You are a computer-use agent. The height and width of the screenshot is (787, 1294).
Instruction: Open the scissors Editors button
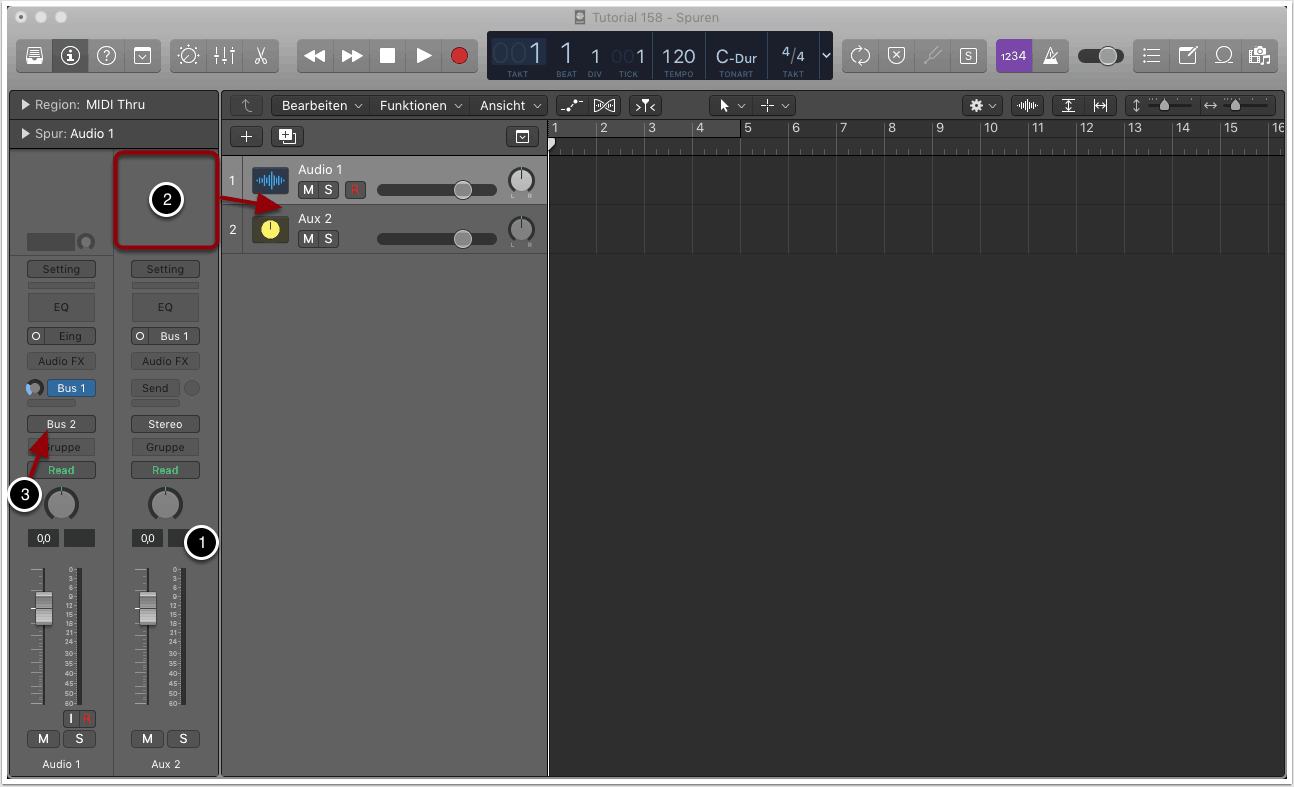(260, 56)
